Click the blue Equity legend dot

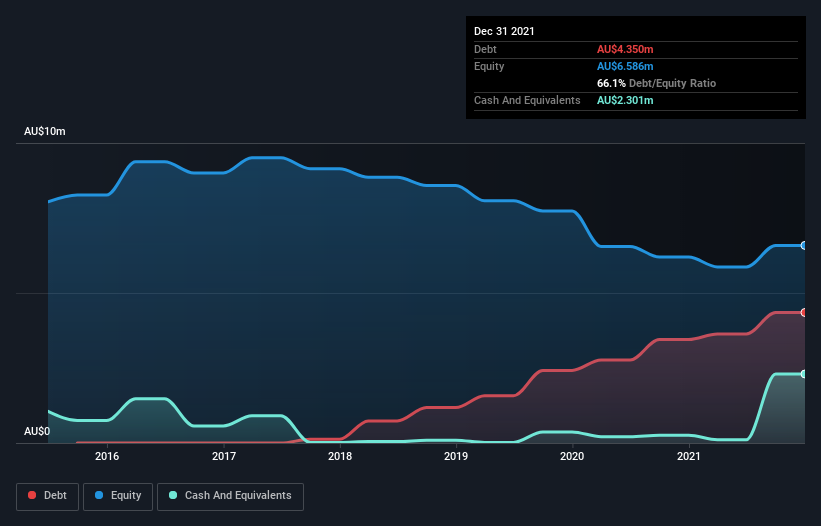[x=99, y=495]
